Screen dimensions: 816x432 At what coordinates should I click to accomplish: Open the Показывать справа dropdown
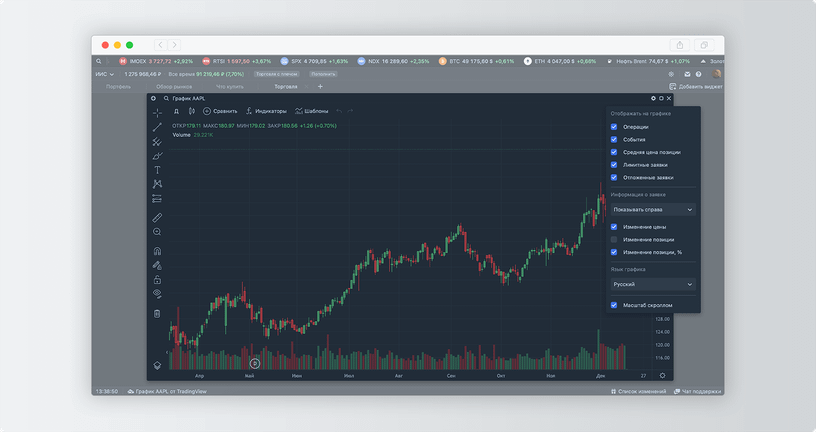coord(653,210)
